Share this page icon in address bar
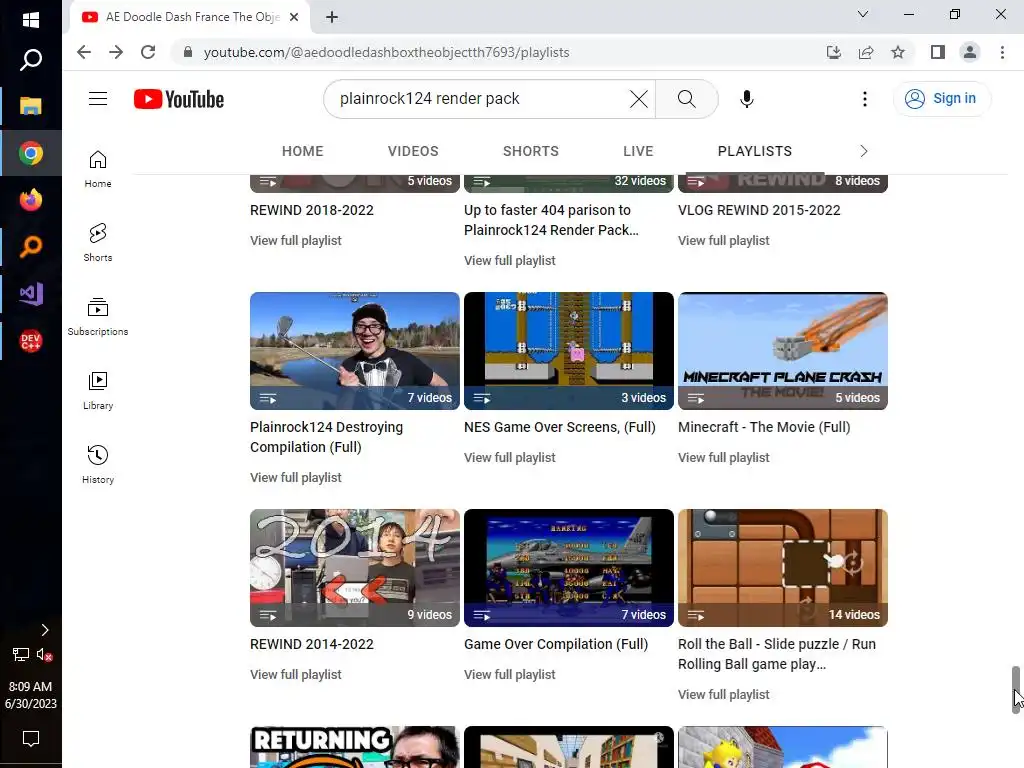Viewport: 1024px width, 768px height. [866, 52]
